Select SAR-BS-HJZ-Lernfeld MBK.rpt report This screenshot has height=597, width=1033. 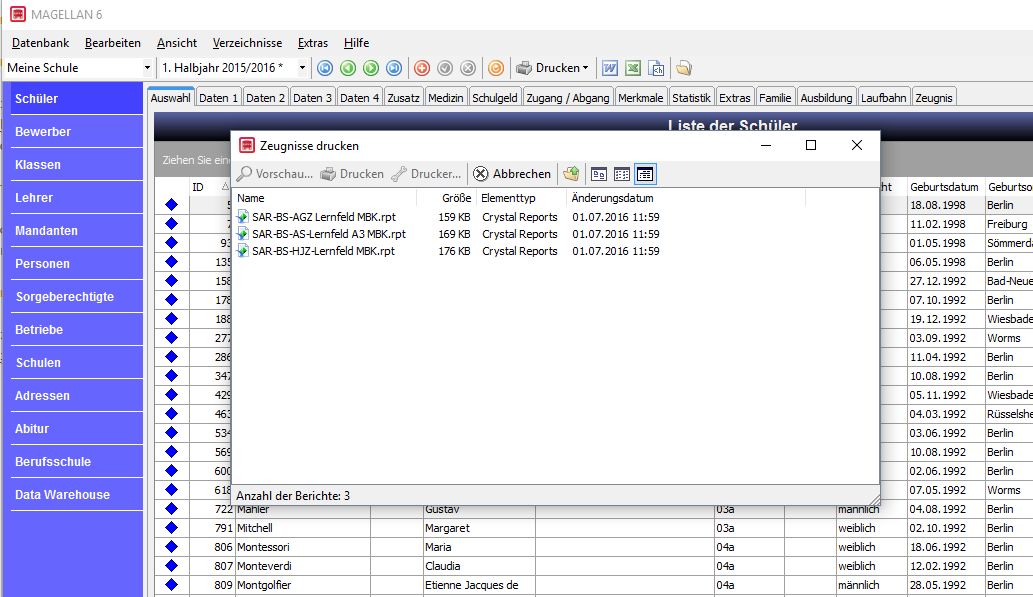coord(323,251)
